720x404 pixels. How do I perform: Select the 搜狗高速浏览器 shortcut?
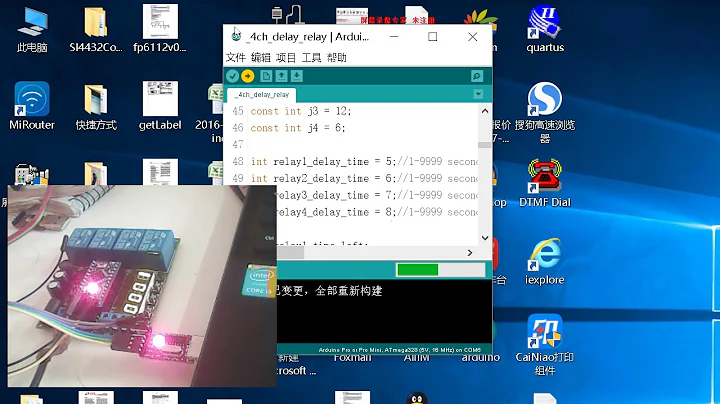click(x=545, y=112)
